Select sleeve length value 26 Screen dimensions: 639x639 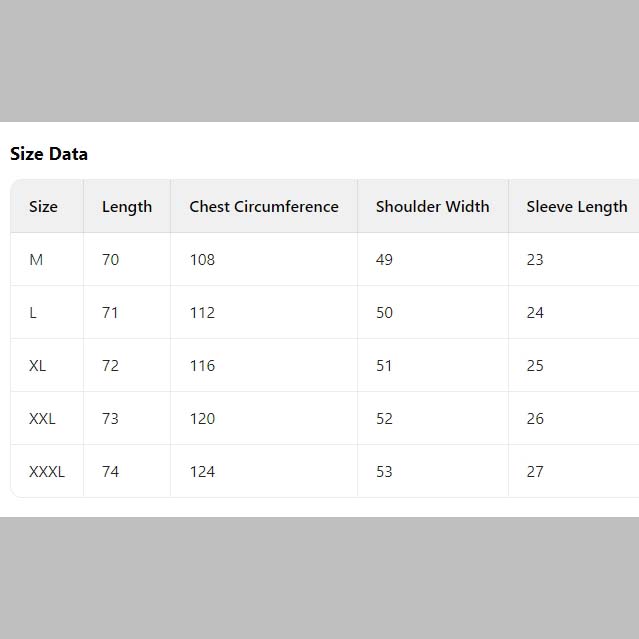pyautogui.click(x=535, y=419)
